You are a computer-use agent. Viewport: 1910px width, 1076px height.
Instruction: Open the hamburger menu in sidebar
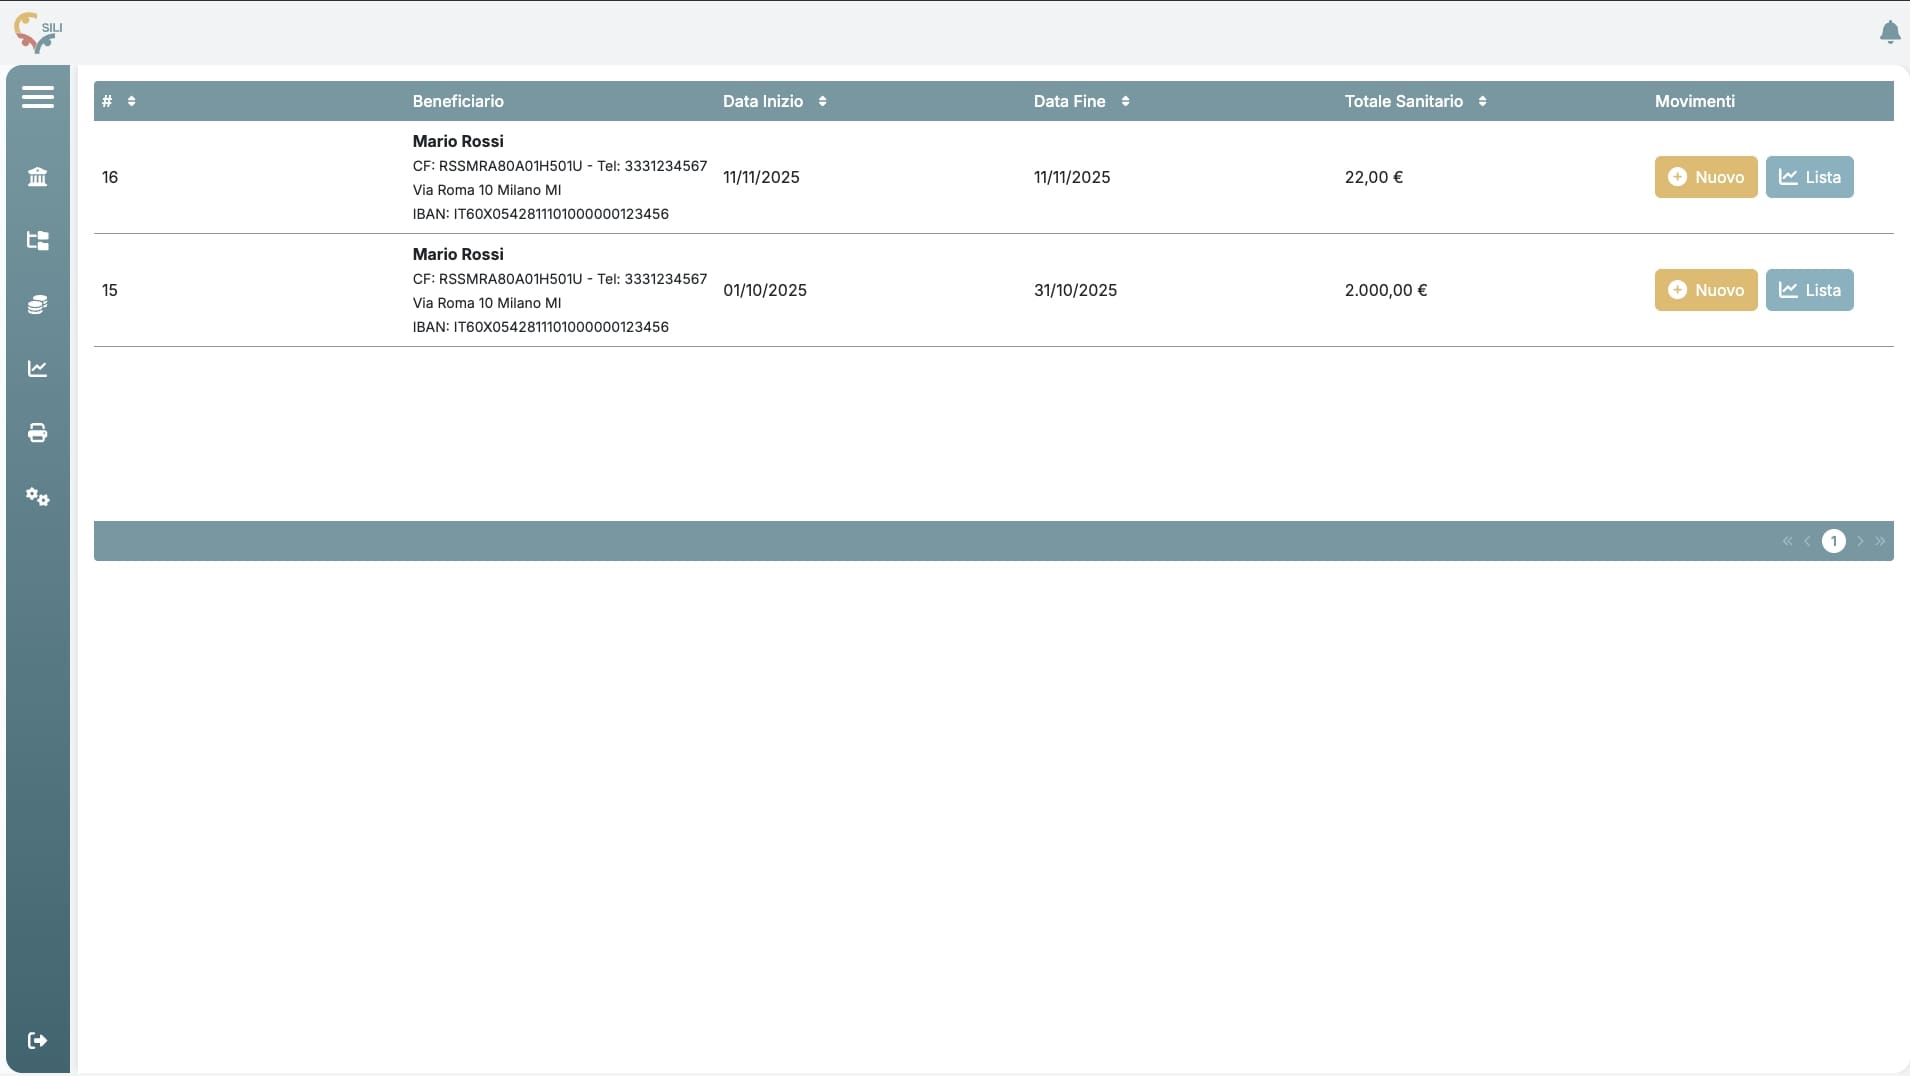[x=38, y=97]
